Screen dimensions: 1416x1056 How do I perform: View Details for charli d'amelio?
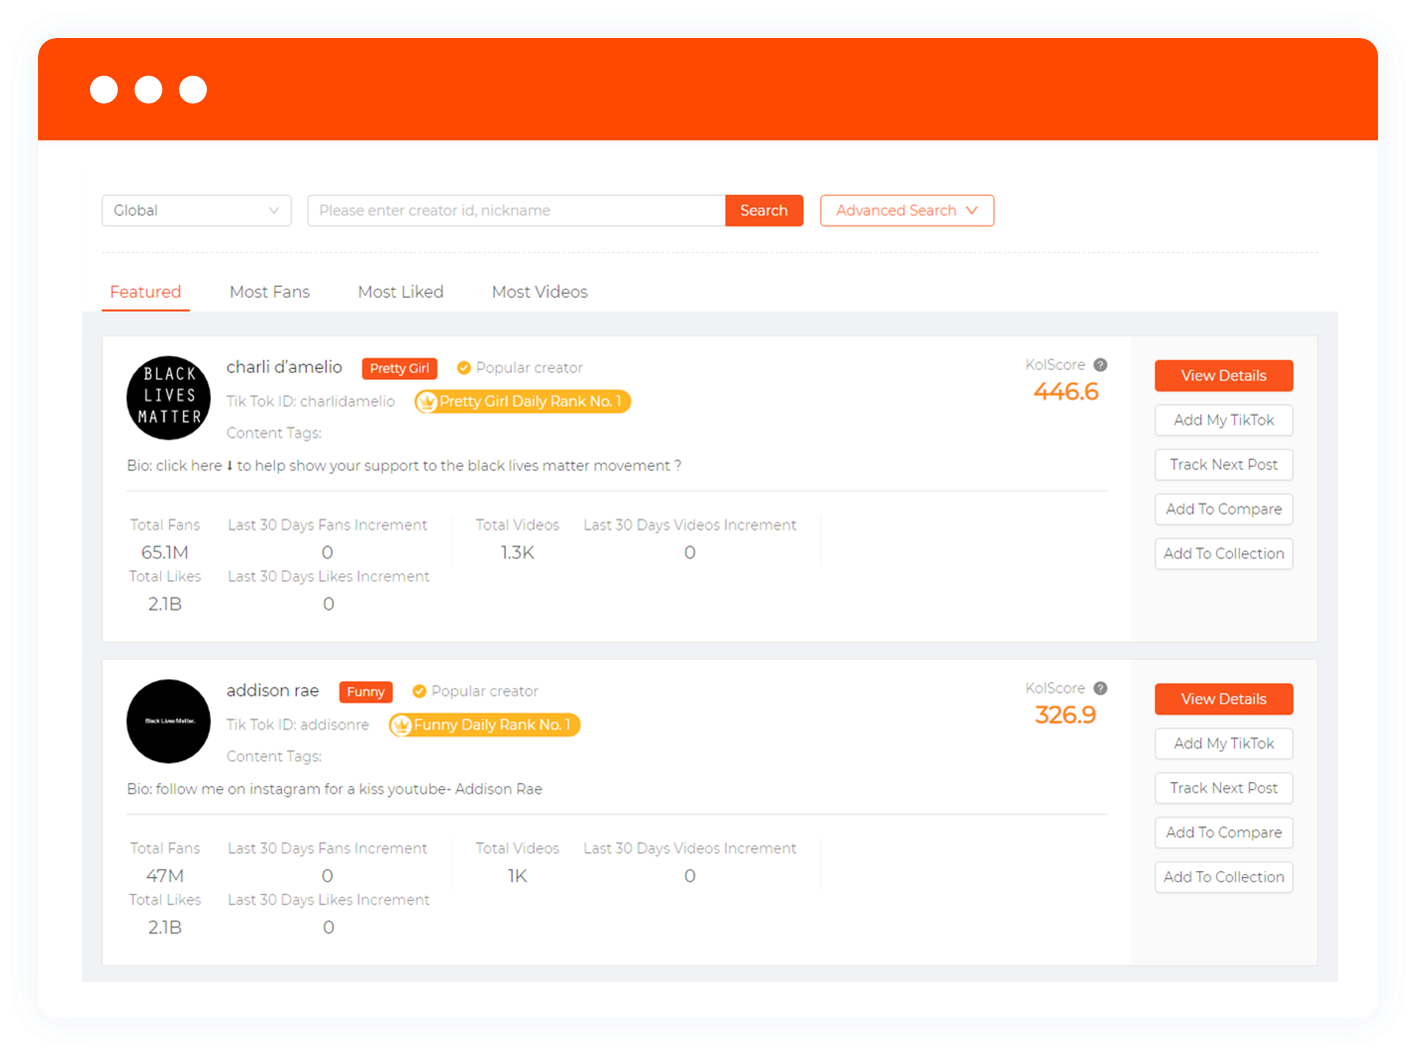1224,376
